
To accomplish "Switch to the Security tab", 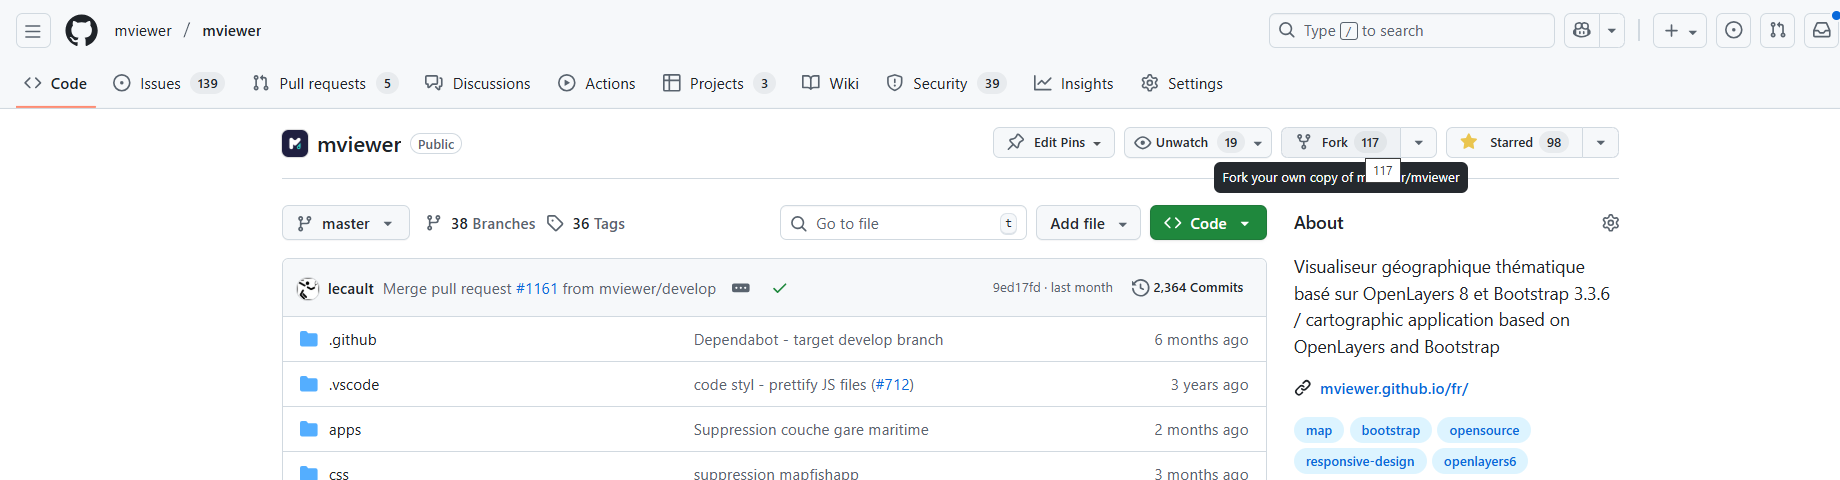I will pos(946,84).
